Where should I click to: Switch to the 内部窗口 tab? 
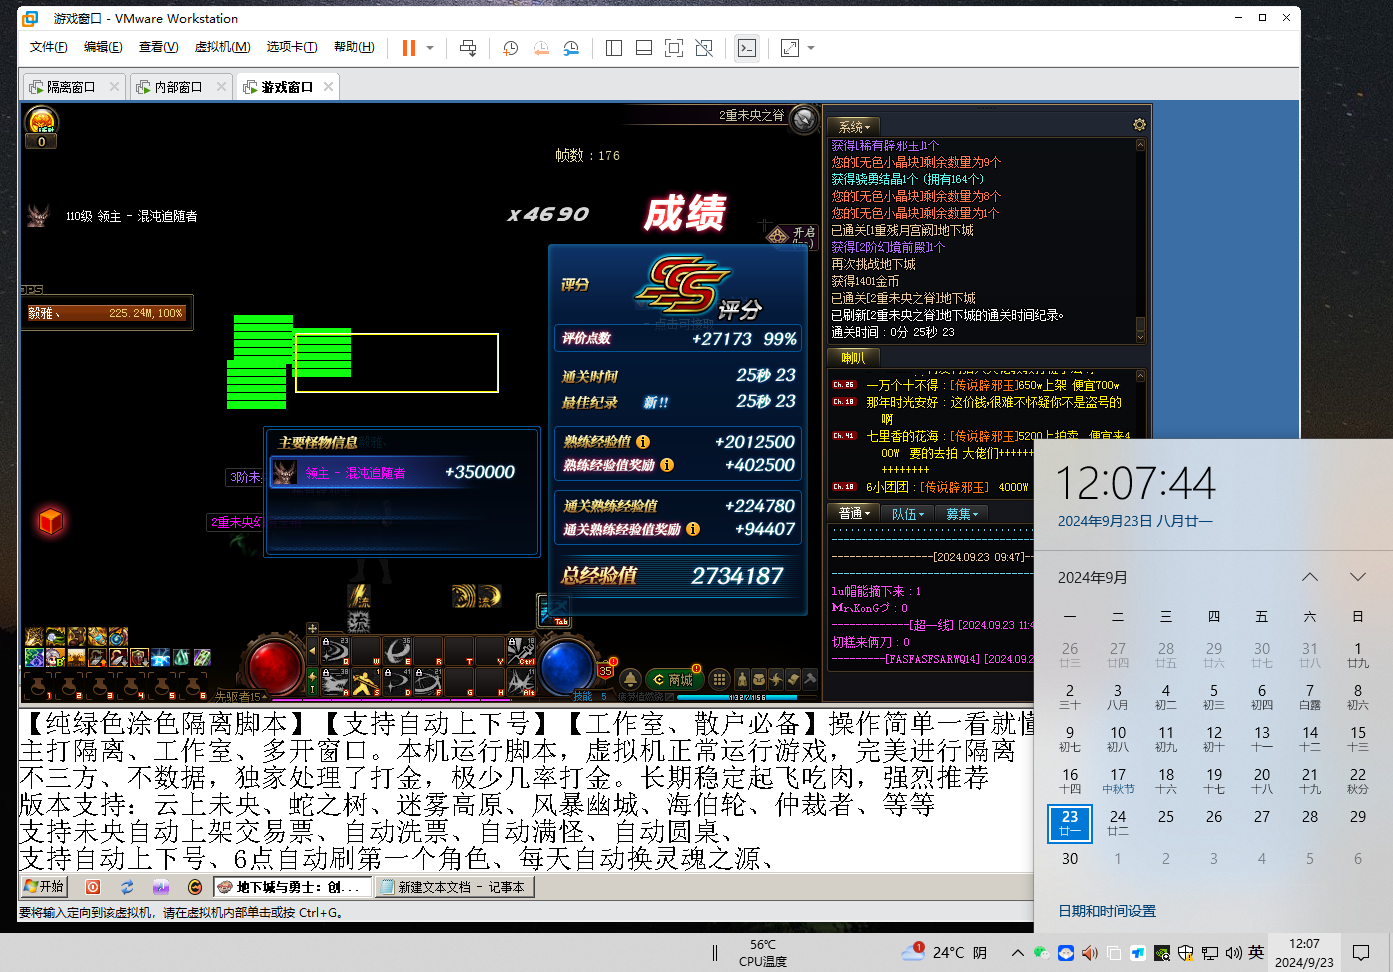tap(179, 87)
